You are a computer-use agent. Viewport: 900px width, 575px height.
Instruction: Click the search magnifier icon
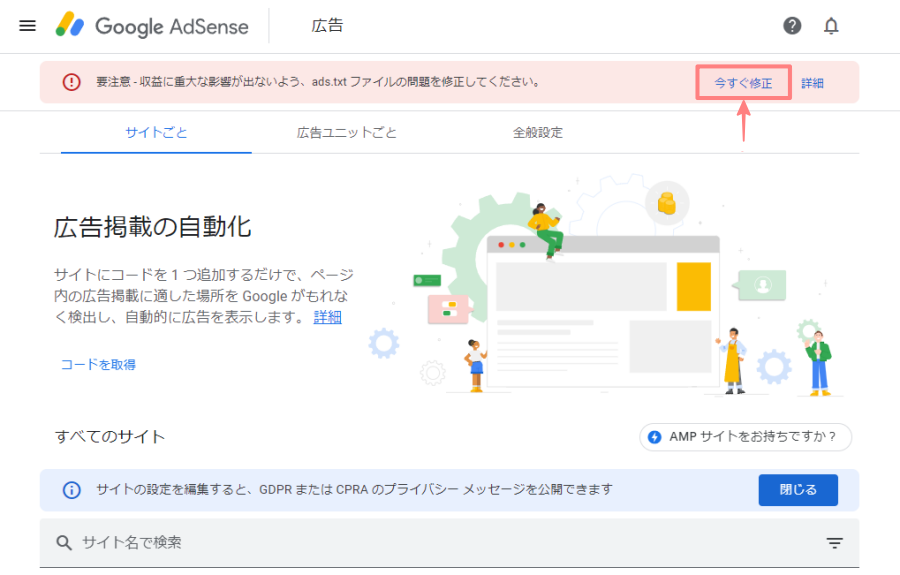coord(64,543)
